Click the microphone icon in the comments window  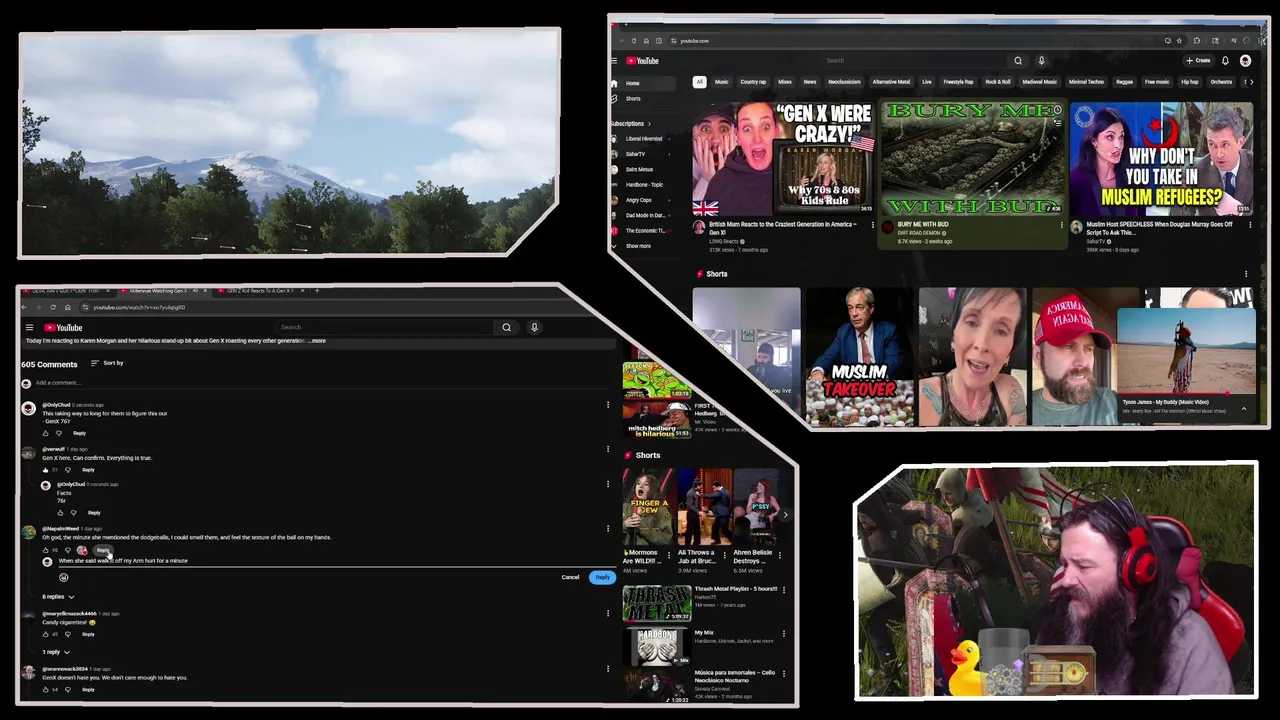coord(534,327)
